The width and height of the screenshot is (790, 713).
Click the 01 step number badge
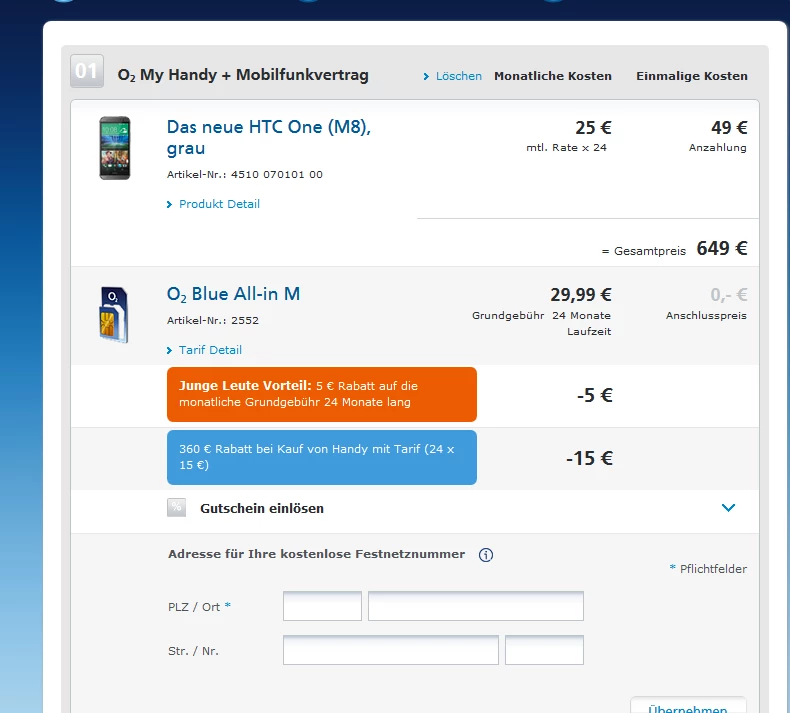(87, 71)
